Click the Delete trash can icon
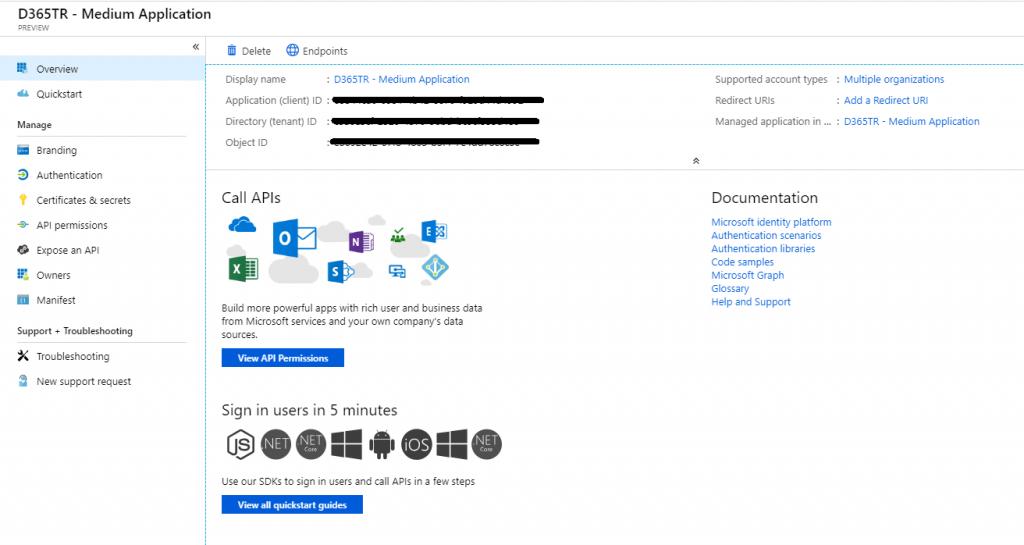1024x545 pixels. coord(231,50)
